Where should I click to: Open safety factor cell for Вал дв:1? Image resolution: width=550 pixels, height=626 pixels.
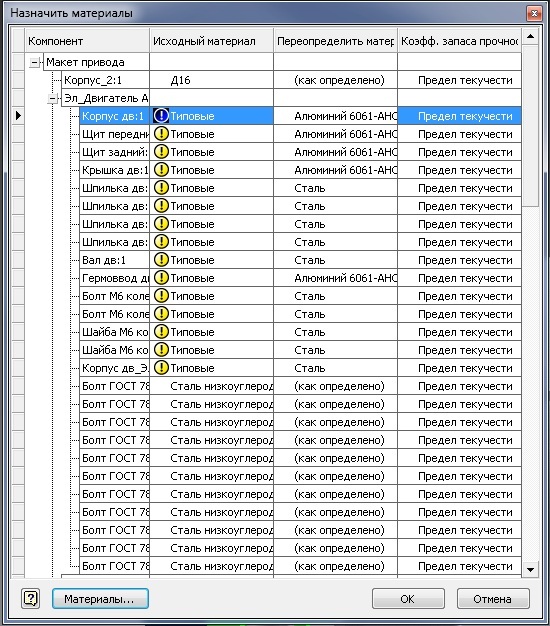coord(460,260)
